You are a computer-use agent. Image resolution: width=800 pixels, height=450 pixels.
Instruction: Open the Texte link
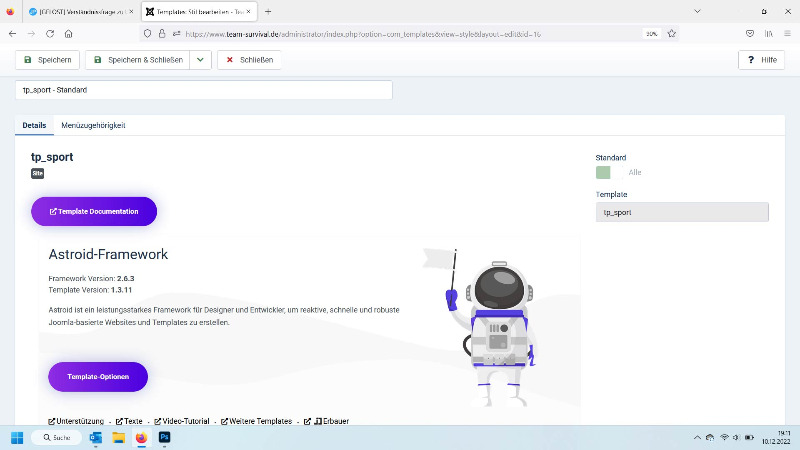tap(129, 421)
